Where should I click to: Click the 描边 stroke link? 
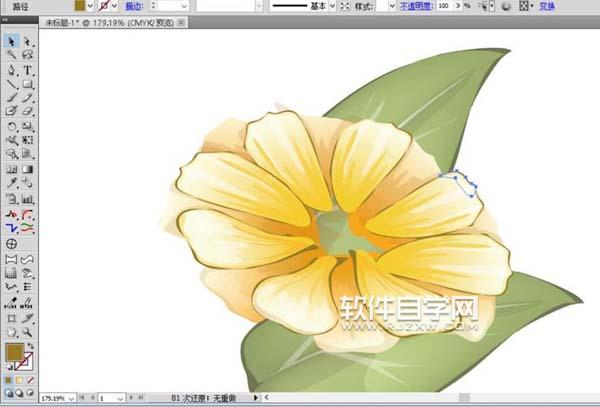point(132,6)
